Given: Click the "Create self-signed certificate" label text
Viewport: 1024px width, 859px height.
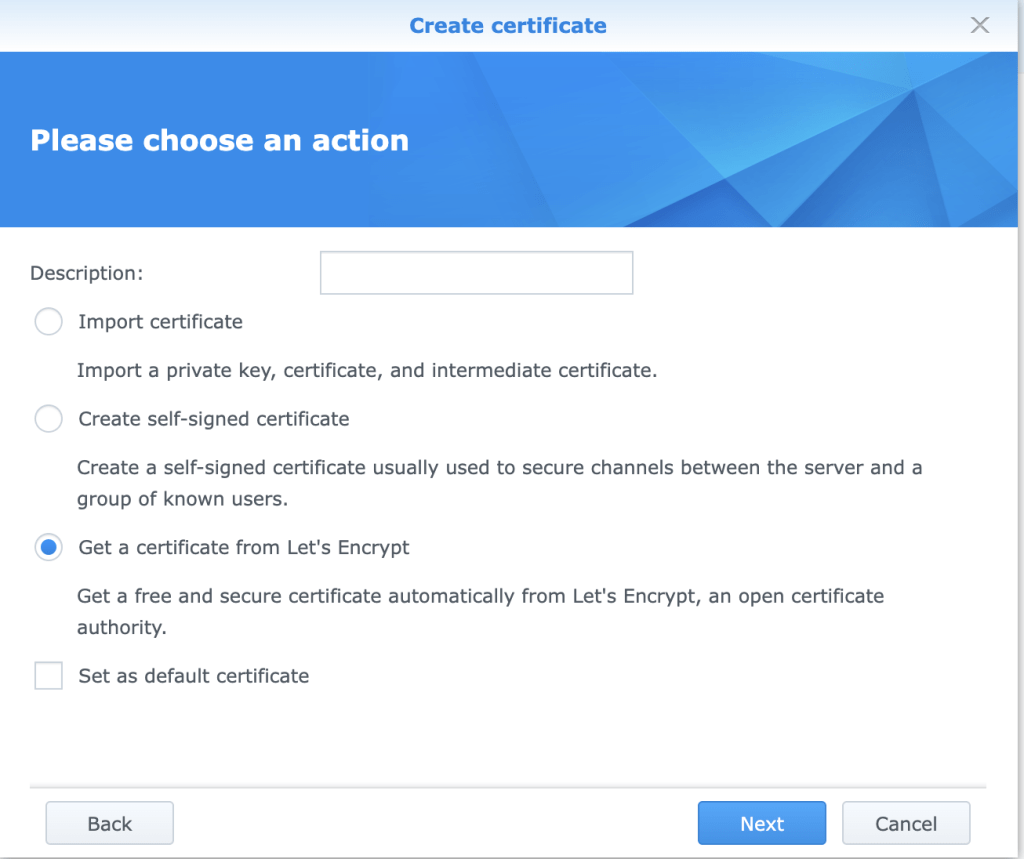Looking at the screenshot, I should click(214, 419).
